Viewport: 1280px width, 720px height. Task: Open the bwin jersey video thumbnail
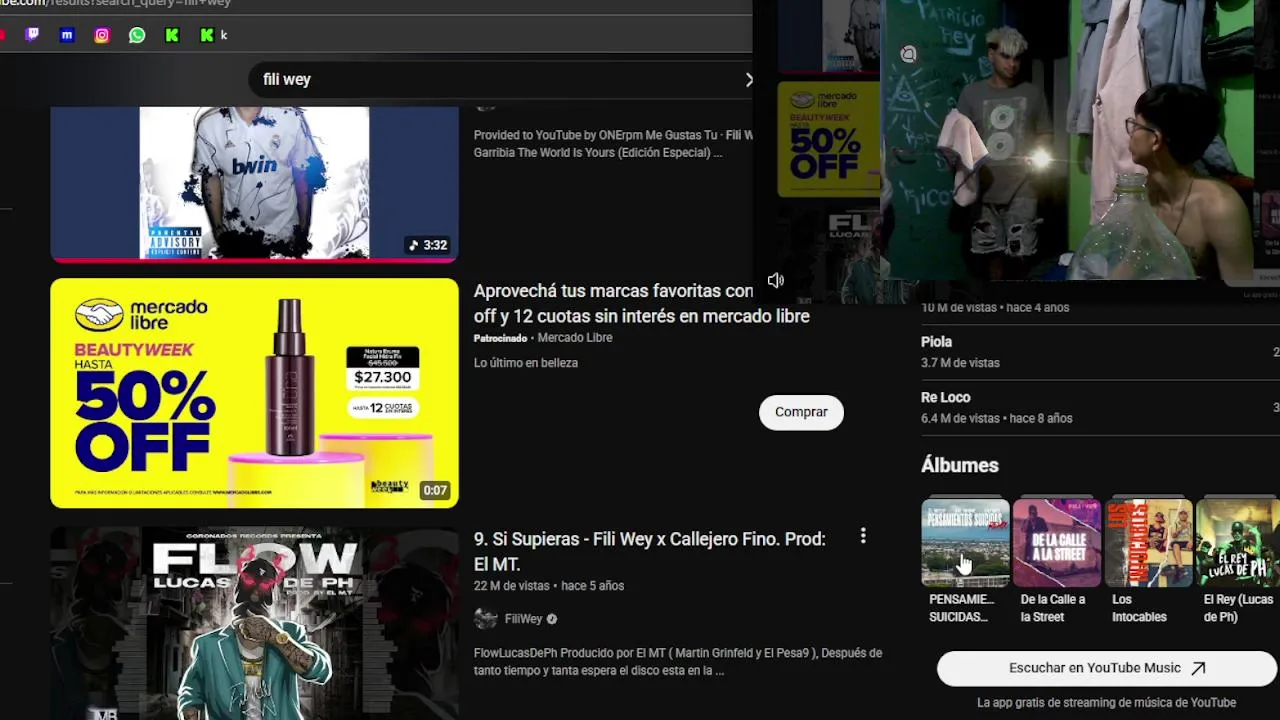pyautogui.click(x=254, y=183)
